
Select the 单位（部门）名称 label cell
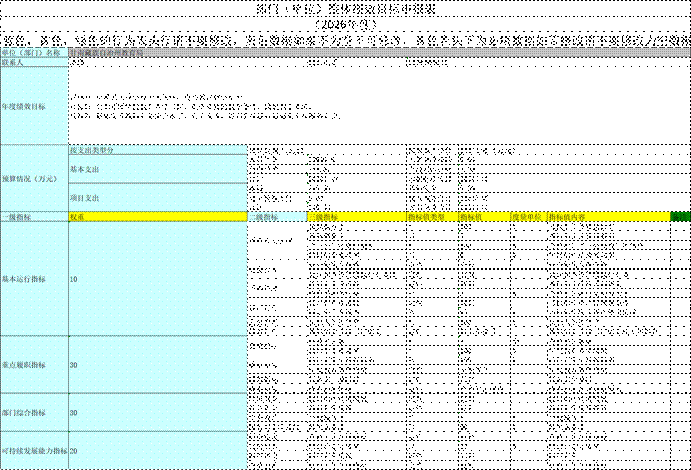(34, 52)
